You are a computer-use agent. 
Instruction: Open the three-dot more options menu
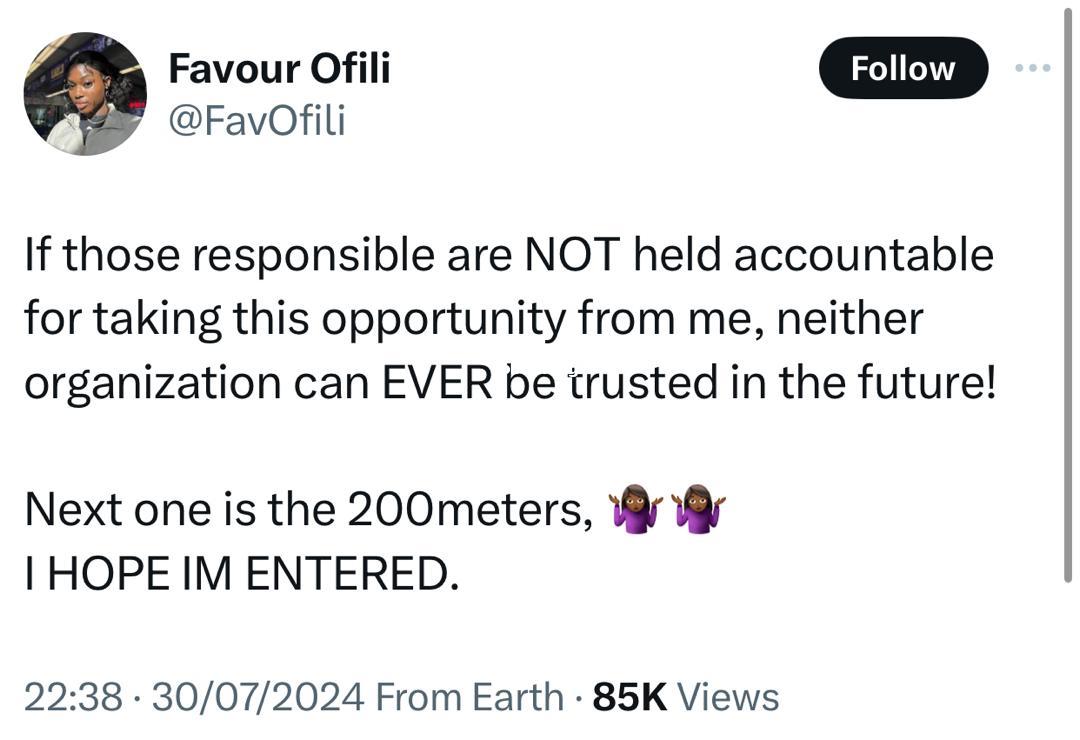pos(1032,68)
